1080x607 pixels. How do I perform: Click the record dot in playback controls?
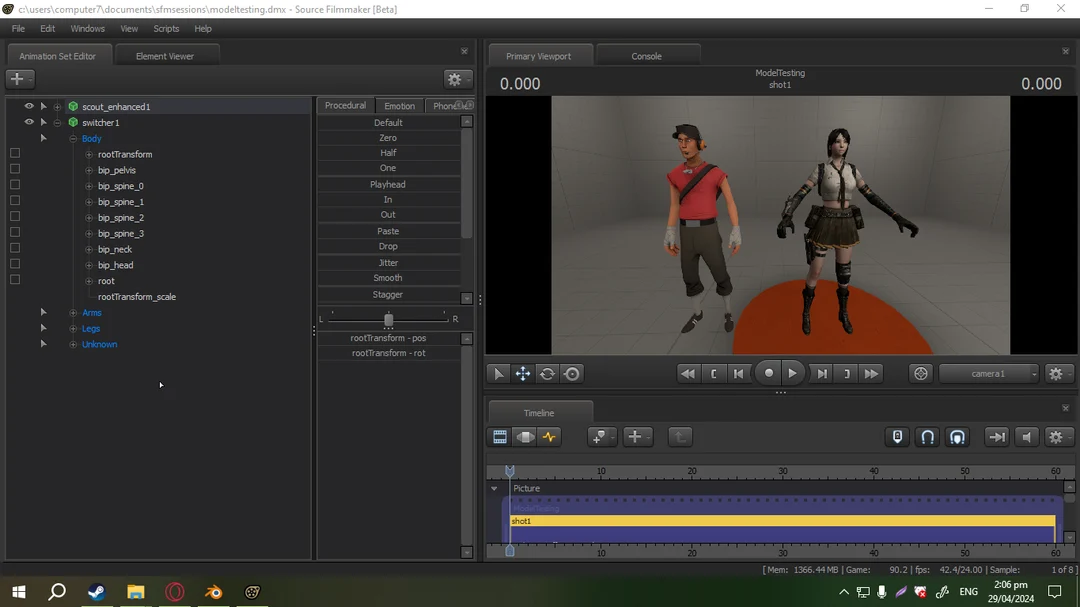(x=768, y=373)
